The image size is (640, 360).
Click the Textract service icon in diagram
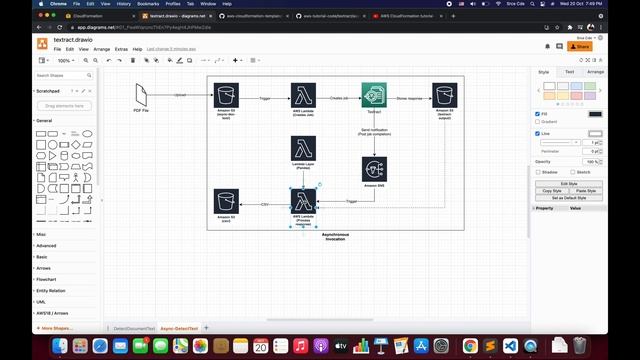[x=374, y=95]
